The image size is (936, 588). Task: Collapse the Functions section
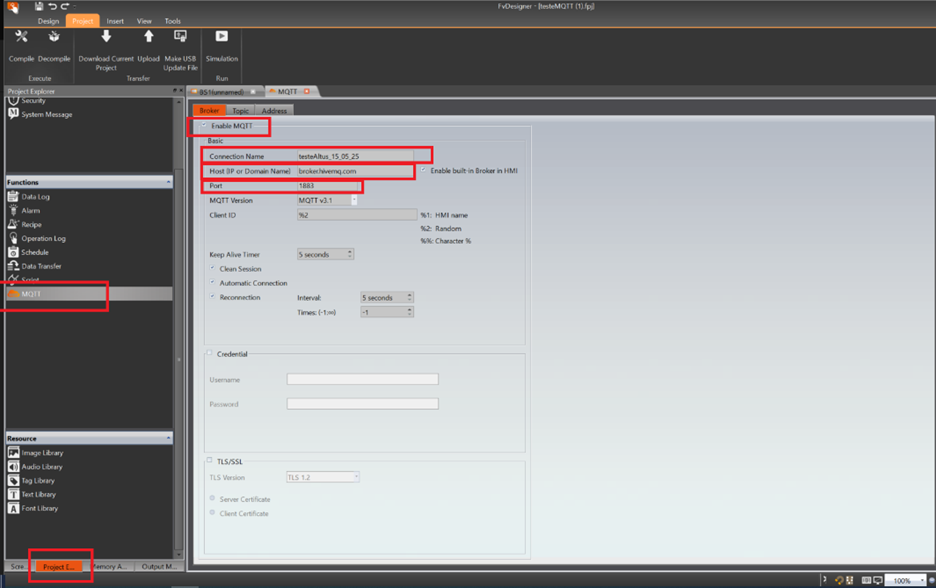tap(168, 182)
